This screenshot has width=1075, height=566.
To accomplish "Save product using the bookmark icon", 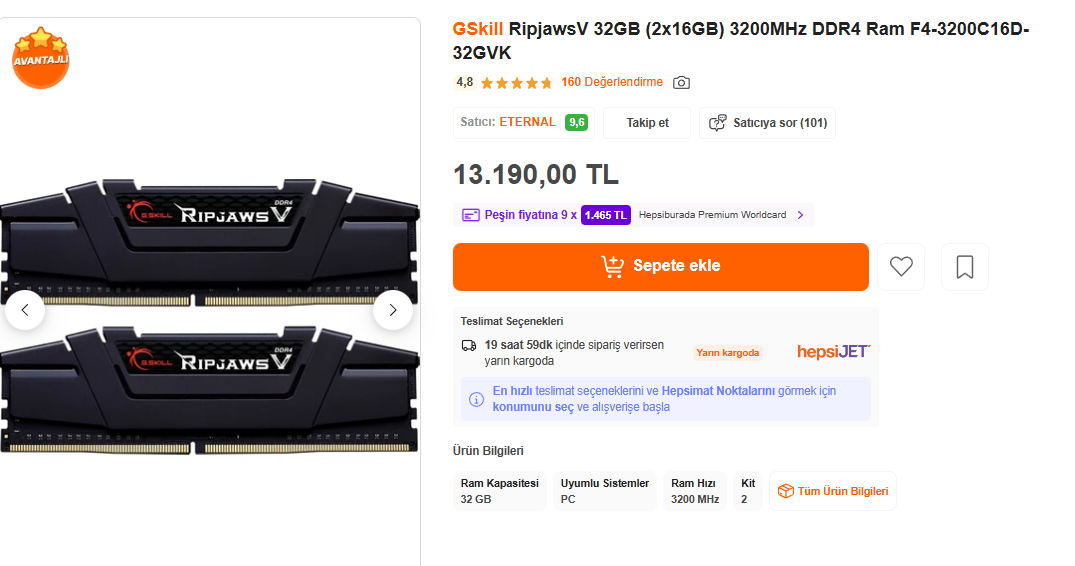I will [965, 267].
